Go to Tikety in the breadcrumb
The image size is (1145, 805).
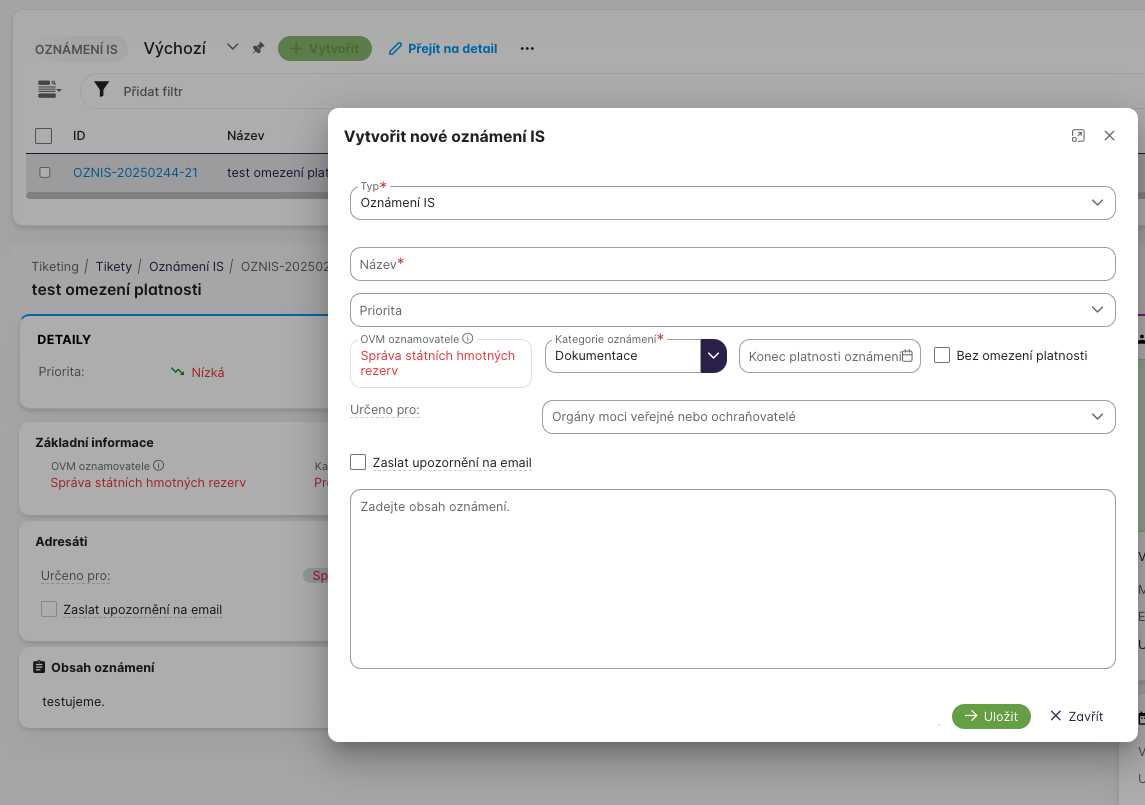(x=113, y=267)
